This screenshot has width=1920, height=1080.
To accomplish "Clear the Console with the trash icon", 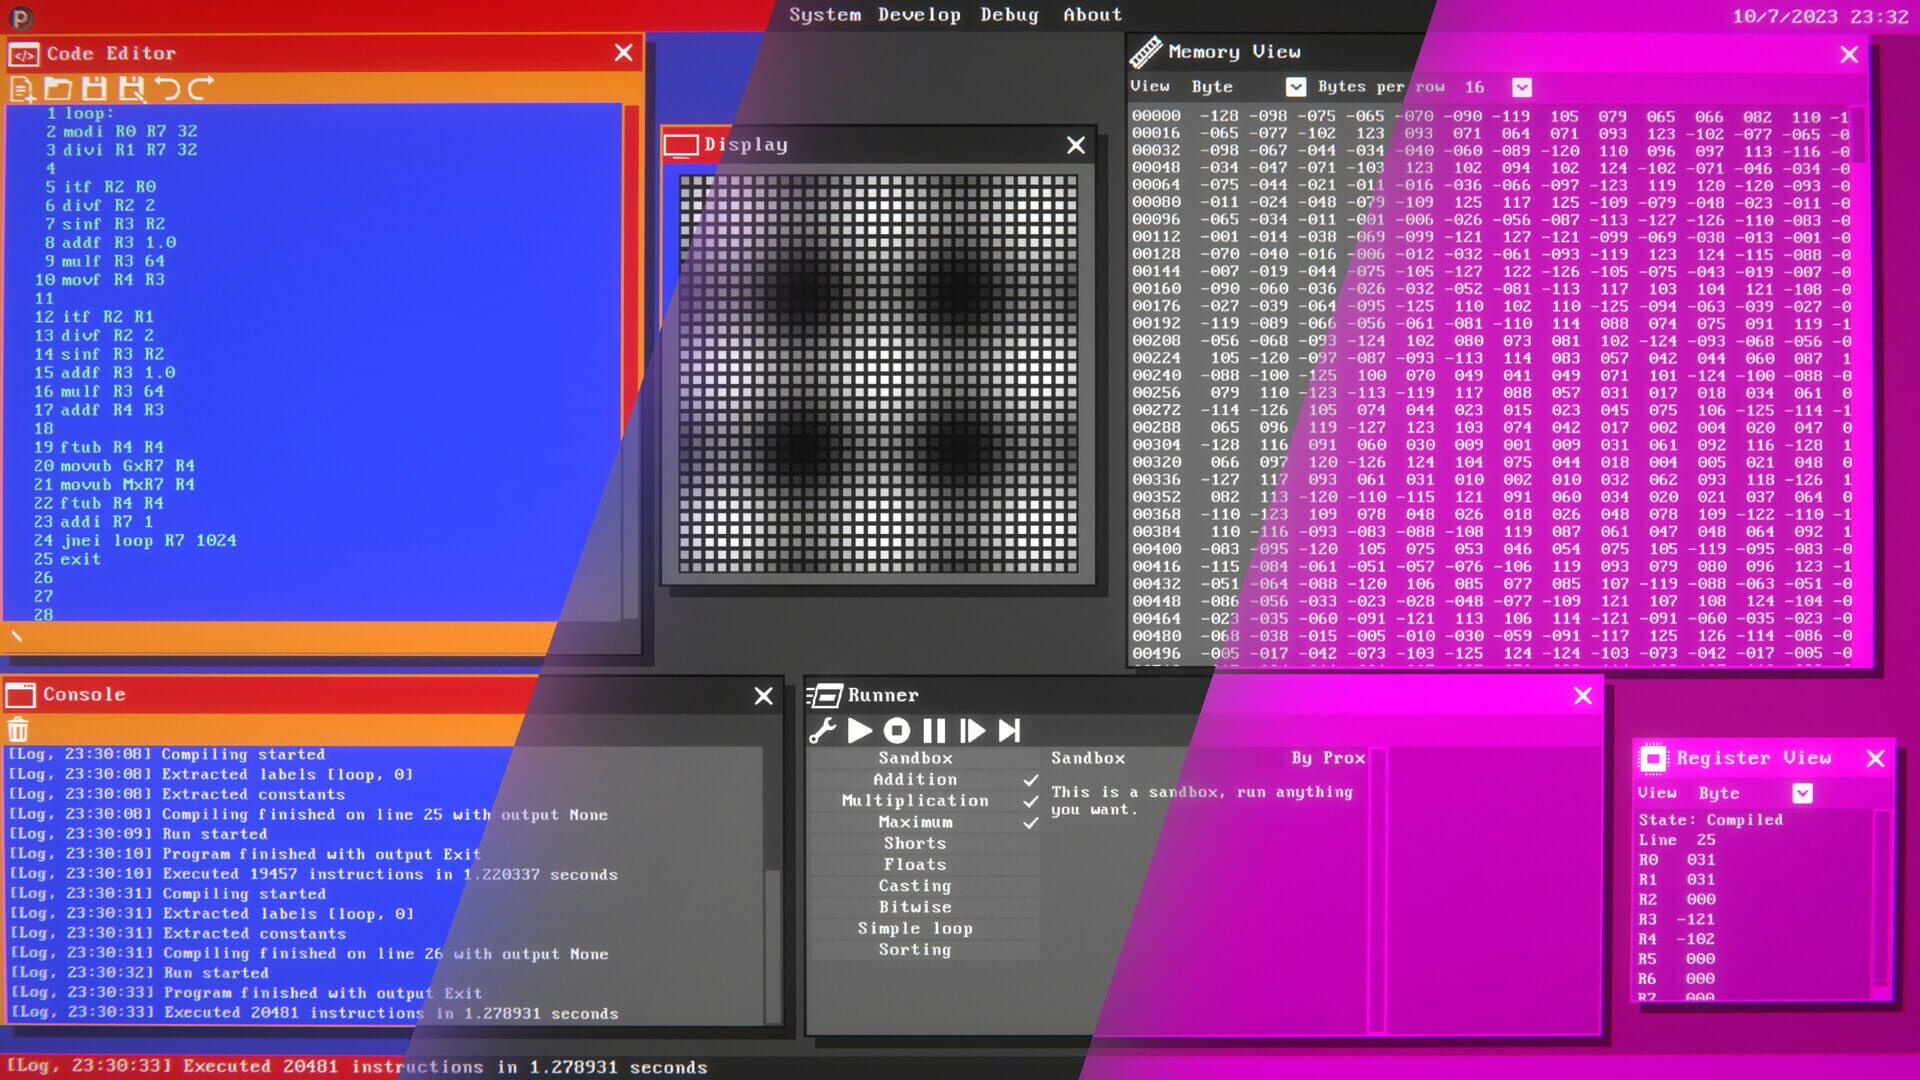I will point(20,729).
